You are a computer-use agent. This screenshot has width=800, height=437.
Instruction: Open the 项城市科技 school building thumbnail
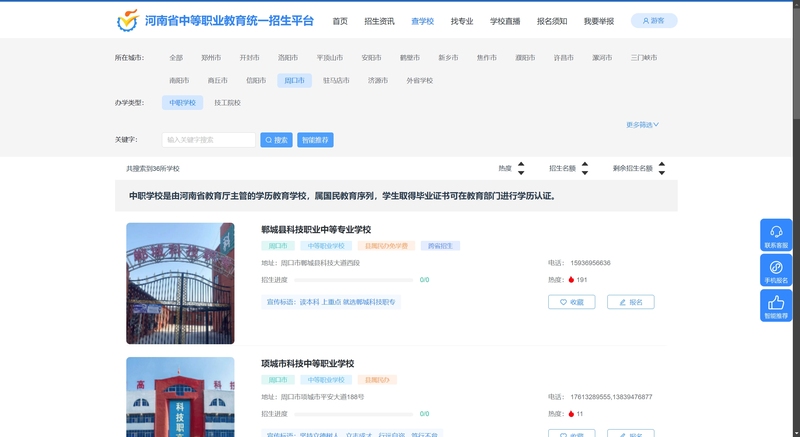pyautogui.click(x=180, y=397)
